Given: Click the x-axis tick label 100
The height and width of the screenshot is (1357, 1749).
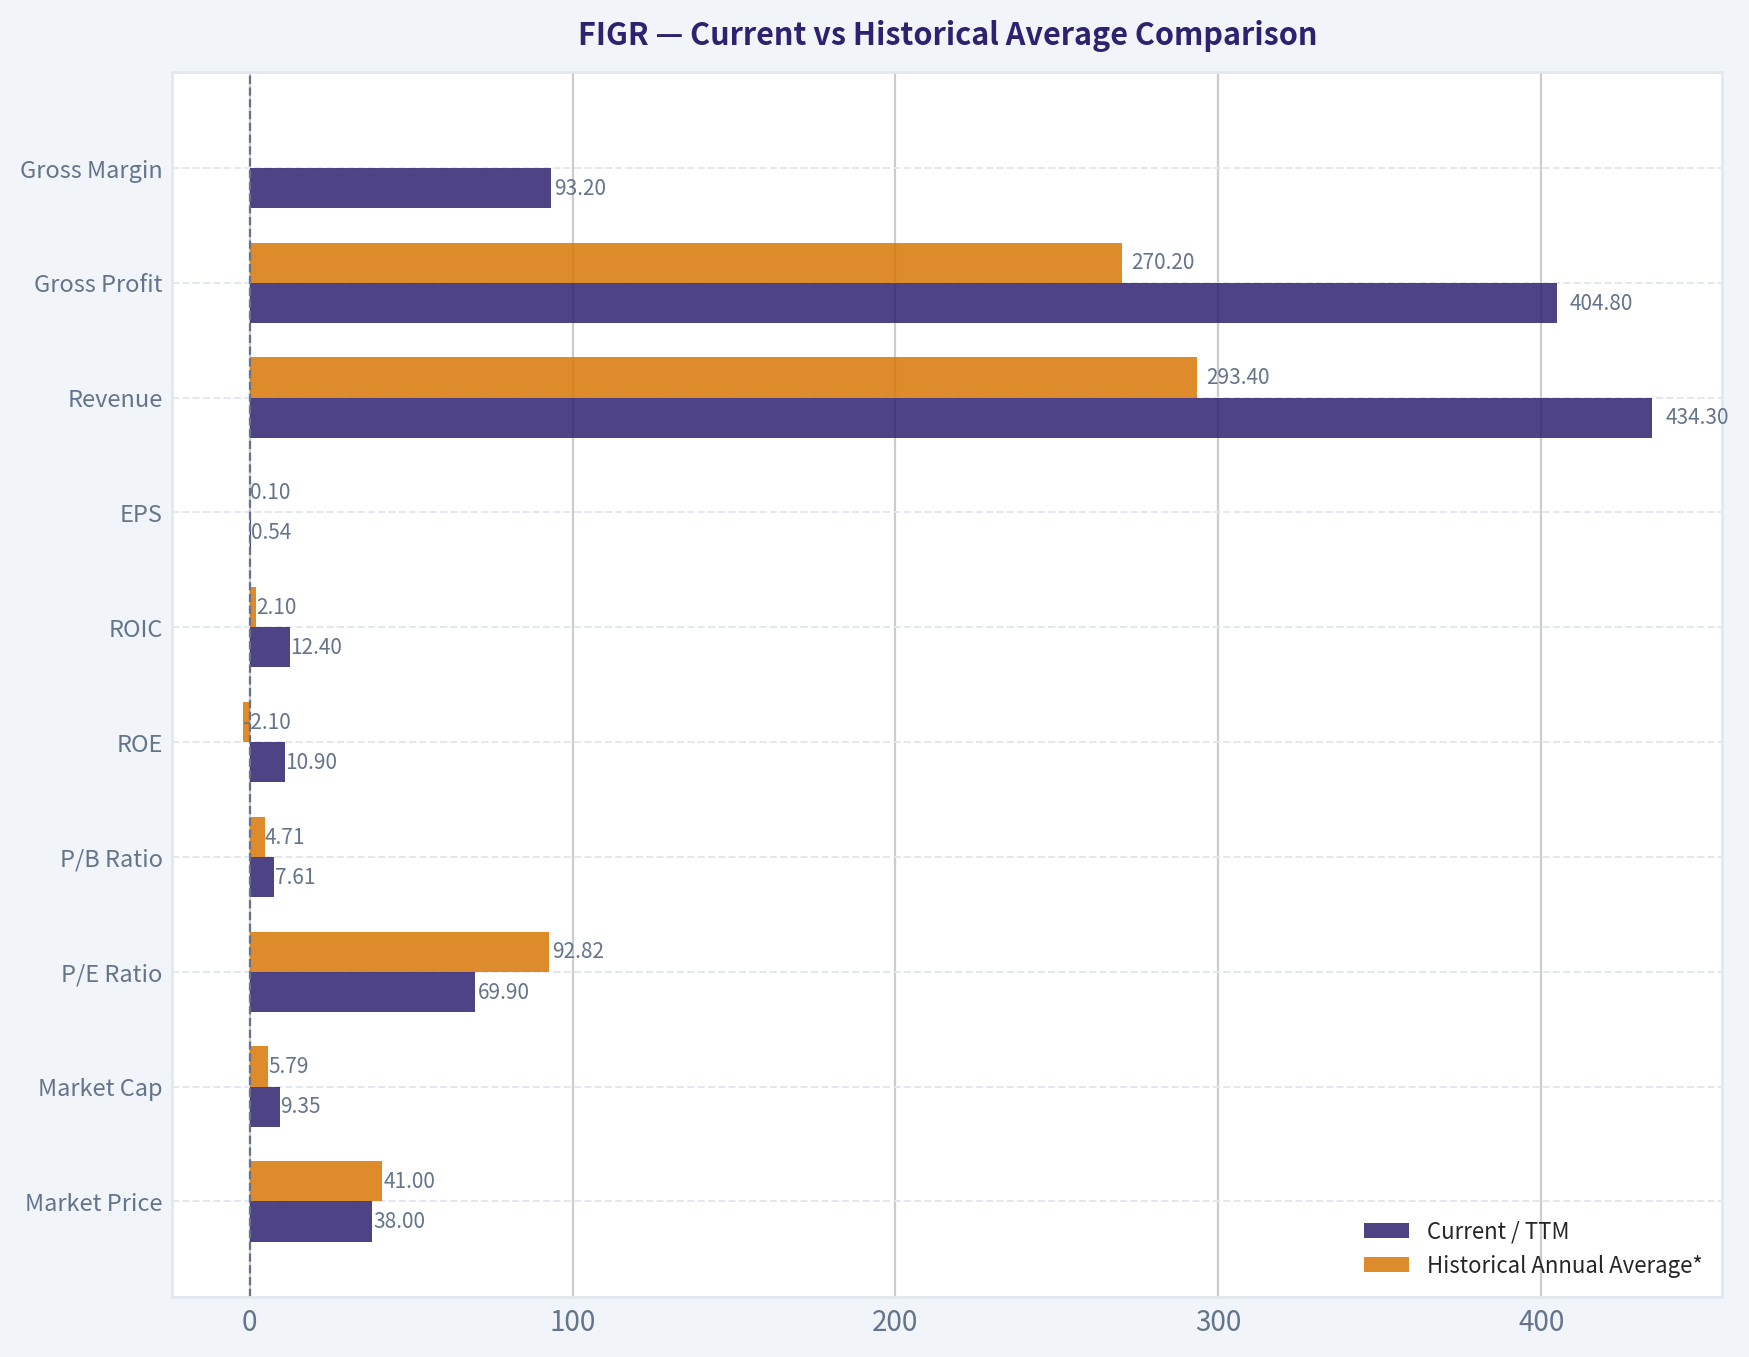Looking at the screenshot, I should tap(572, 1322).
